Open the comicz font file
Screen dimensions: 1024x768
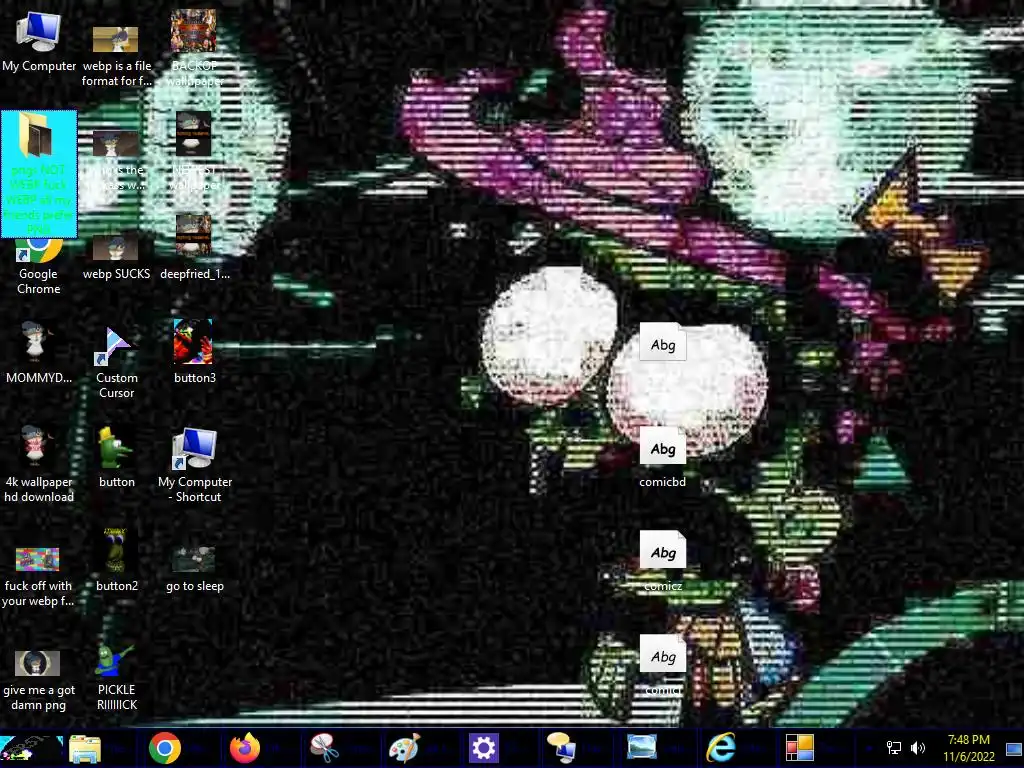[x=662, y=562]
